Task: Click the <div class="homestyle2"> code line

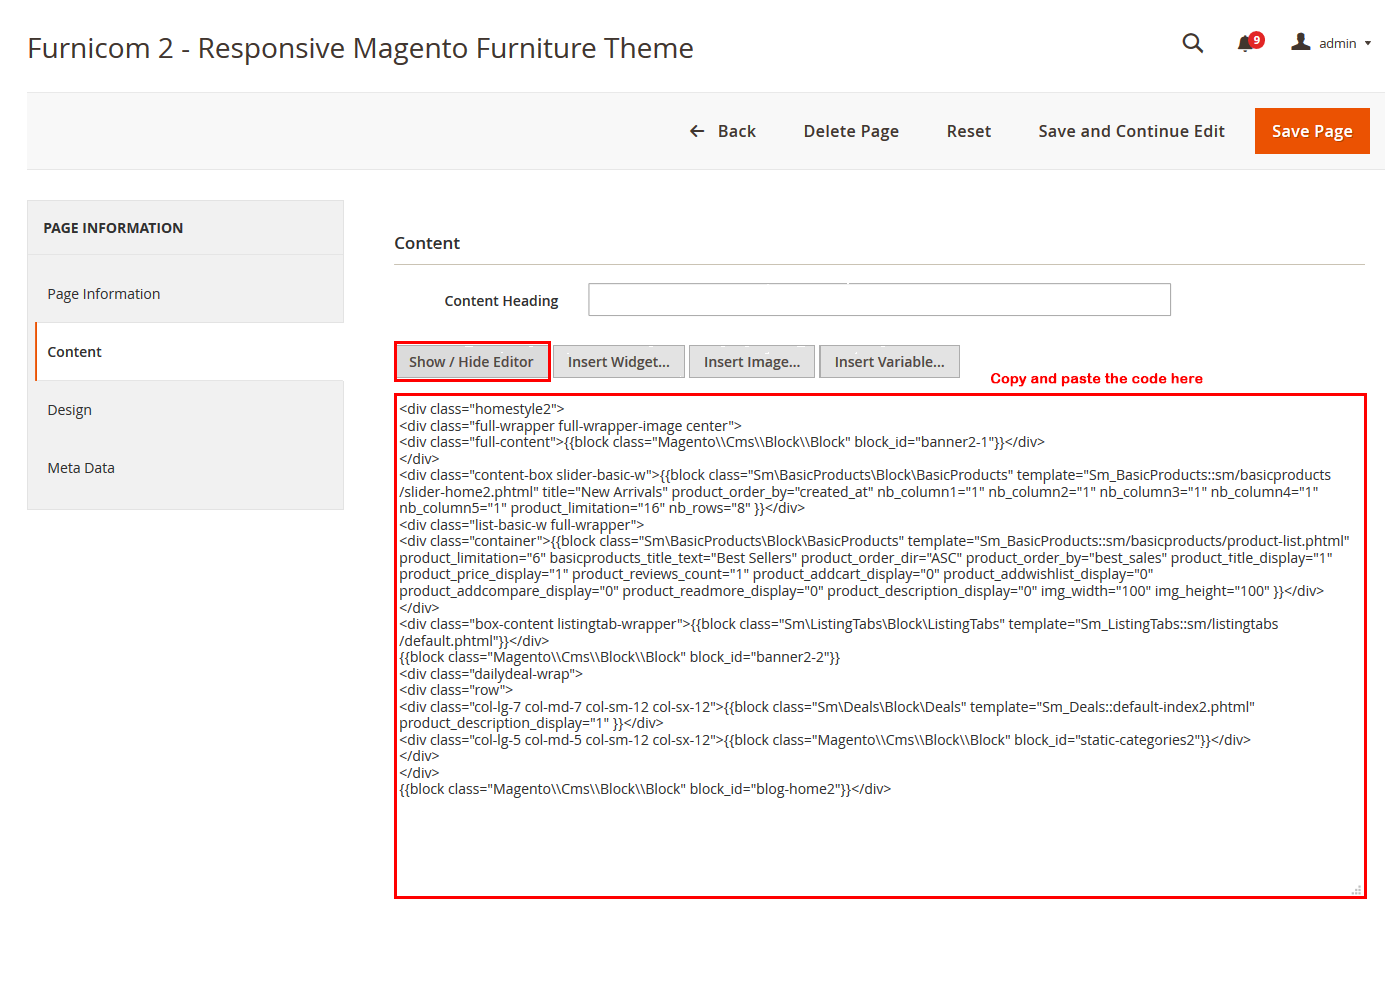Action: [482, 409]
